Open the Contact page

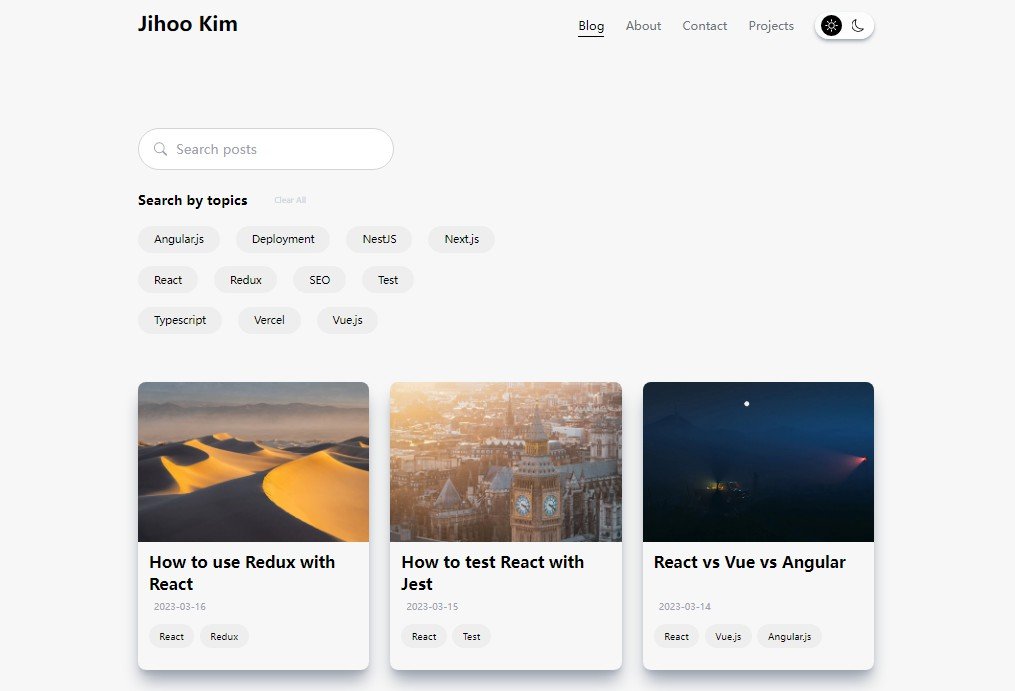(x=704, y=25)
